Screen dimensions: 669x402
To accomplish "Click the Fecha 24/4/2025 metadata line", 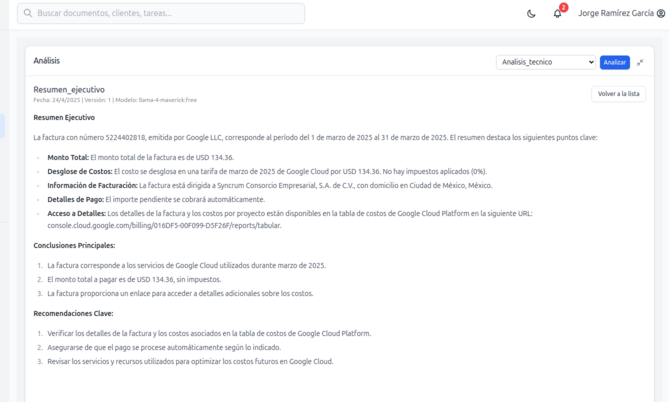I will coord(115,100).
